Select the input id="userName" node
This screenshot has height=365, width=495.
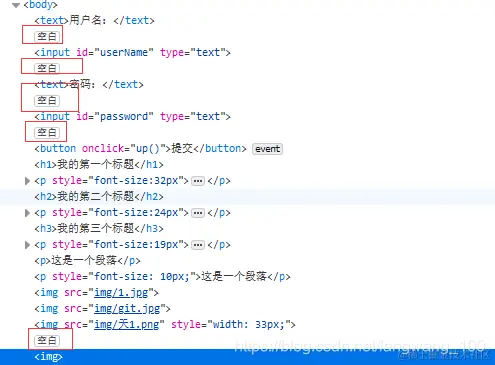click(132, 53)
